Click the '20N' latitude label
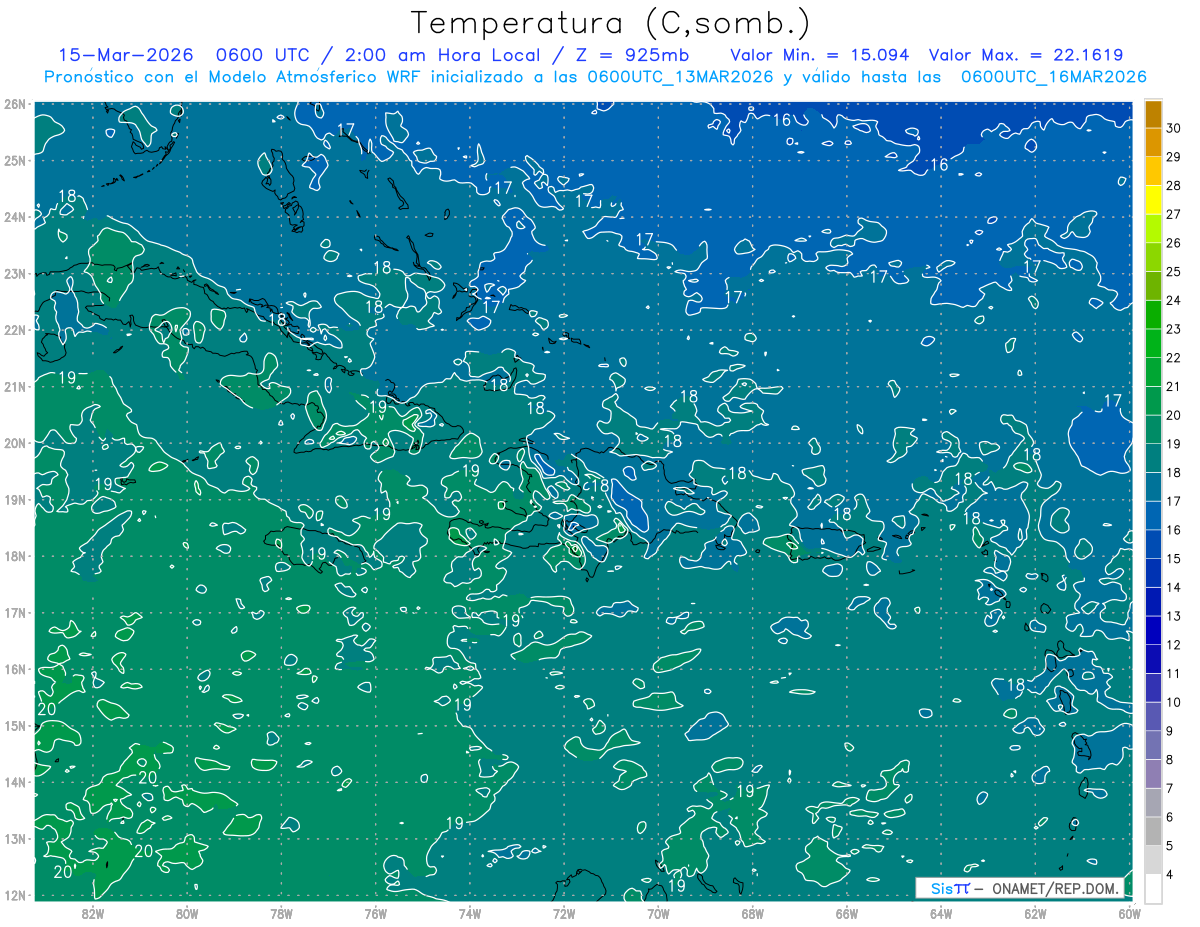1200x927 pixels. [x=15, y=443]
